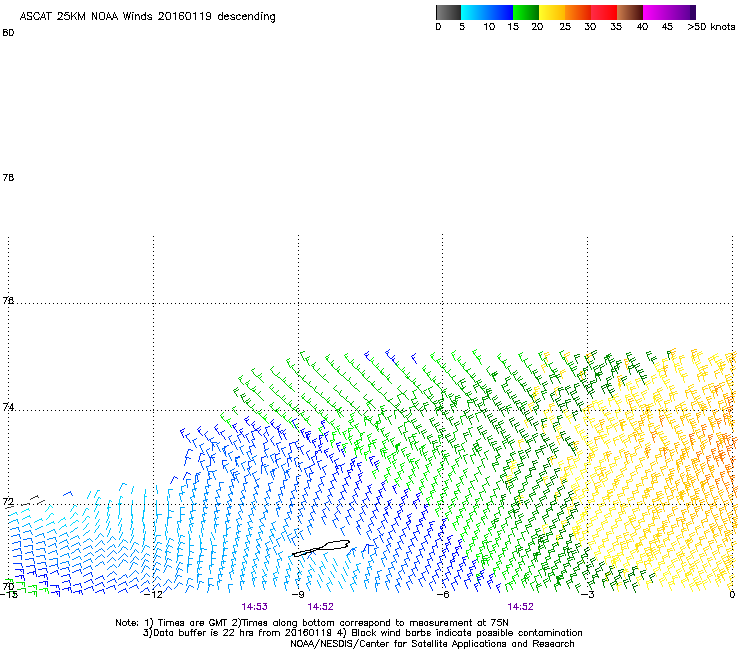This screenshot has width=740, height=650.
Task: Click the chart title 'ASCAT 25KM NOAA Winds 20160119 descending'
Action: coord(147,16)
